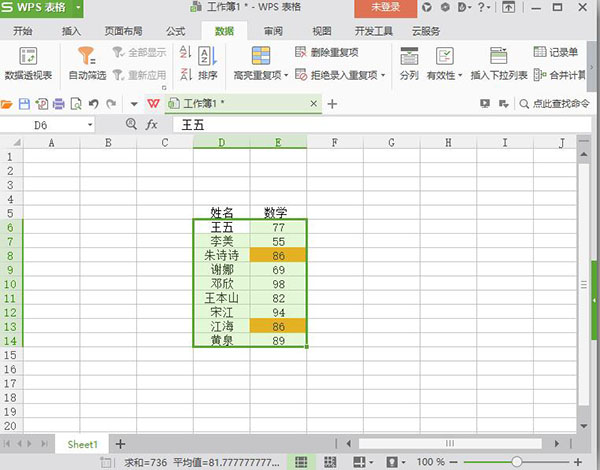Switch to the 页面布局 ribbon tab

tap(124, 31)
